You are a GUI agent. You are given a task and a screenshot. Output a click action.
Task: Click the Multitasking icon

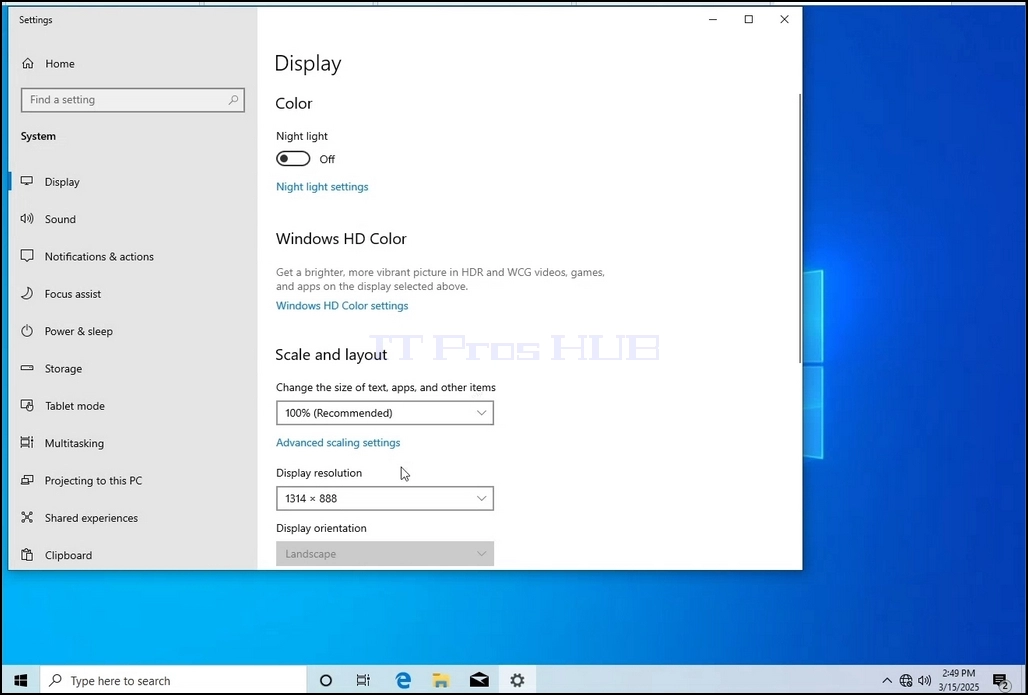pyautogui.click(x=27, y=443)
